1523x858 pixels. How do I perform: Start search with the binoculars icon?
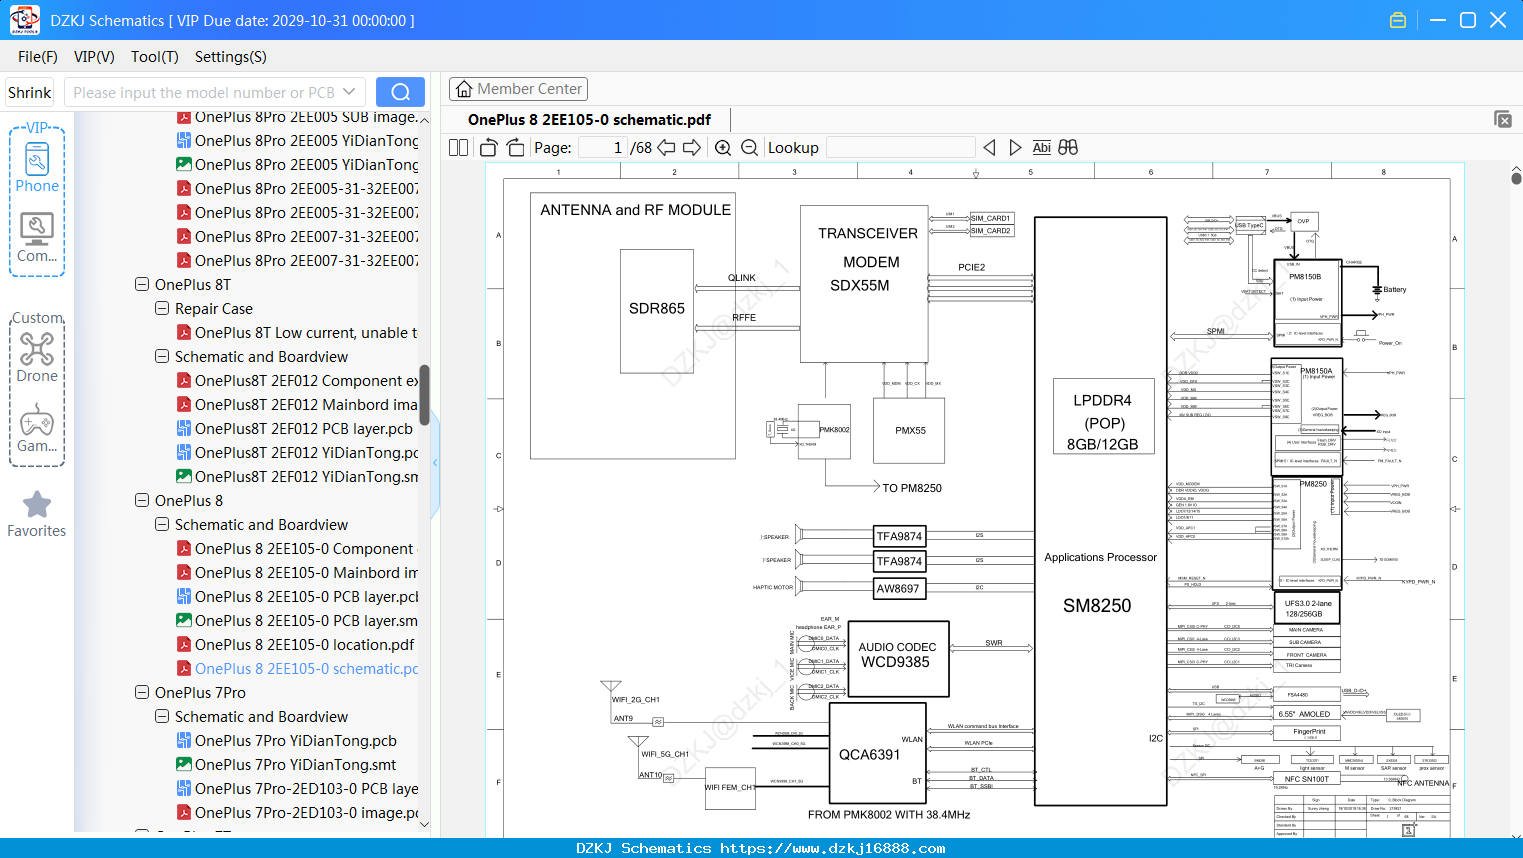coord(1068,147)
